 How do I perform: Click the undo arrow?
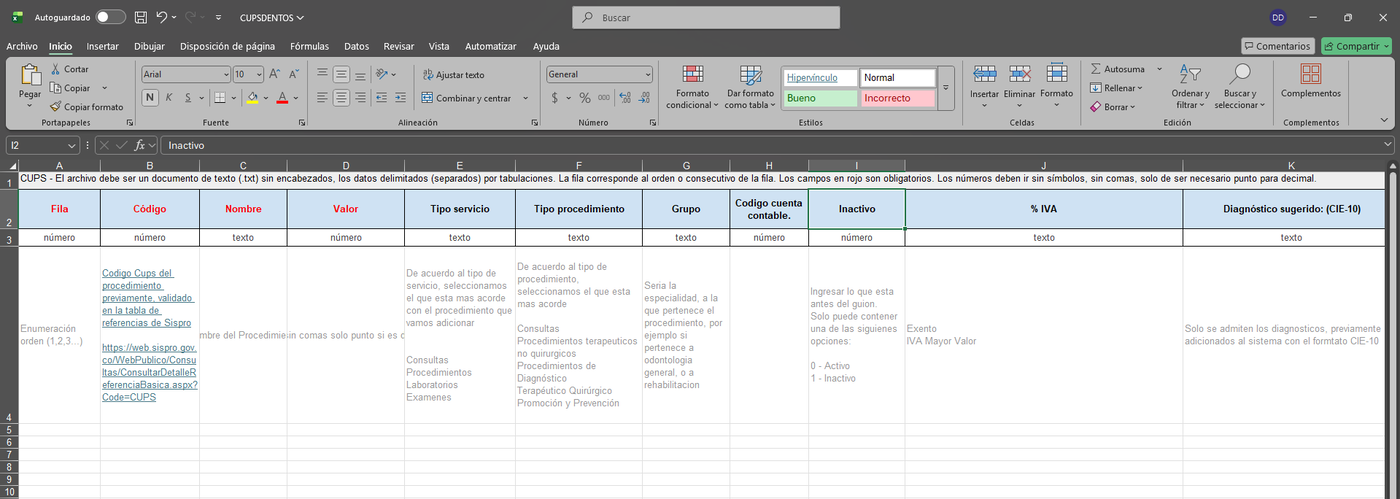tap(162, 17)
